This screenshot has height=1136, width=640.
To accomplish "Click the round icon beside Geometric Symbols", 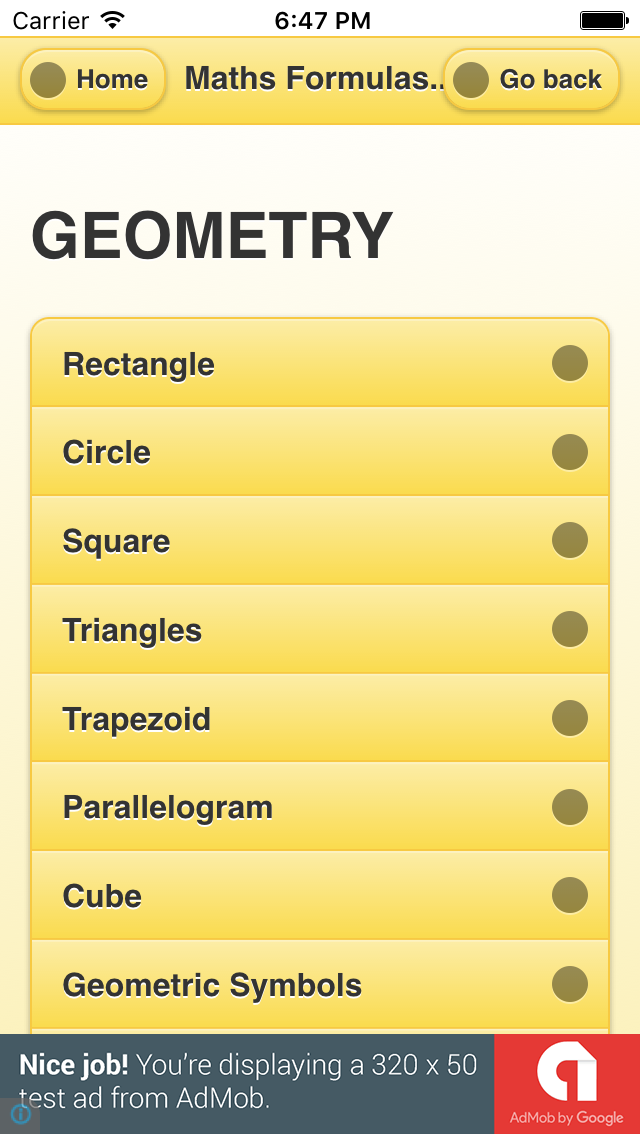I will (570, 984).
